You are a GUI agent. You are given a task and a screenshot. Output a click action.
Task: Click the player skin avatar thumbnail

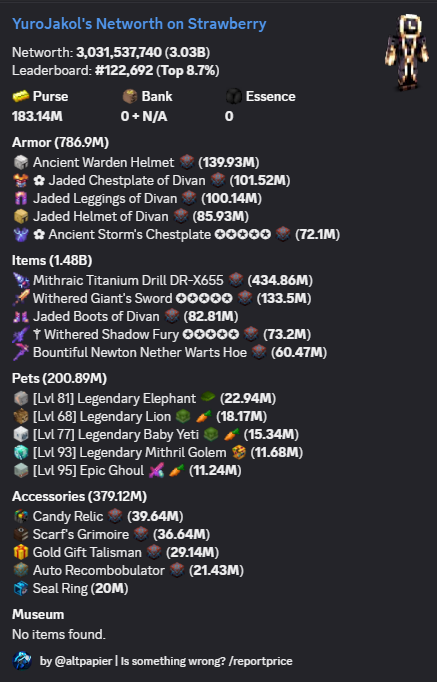pos(407,52)
